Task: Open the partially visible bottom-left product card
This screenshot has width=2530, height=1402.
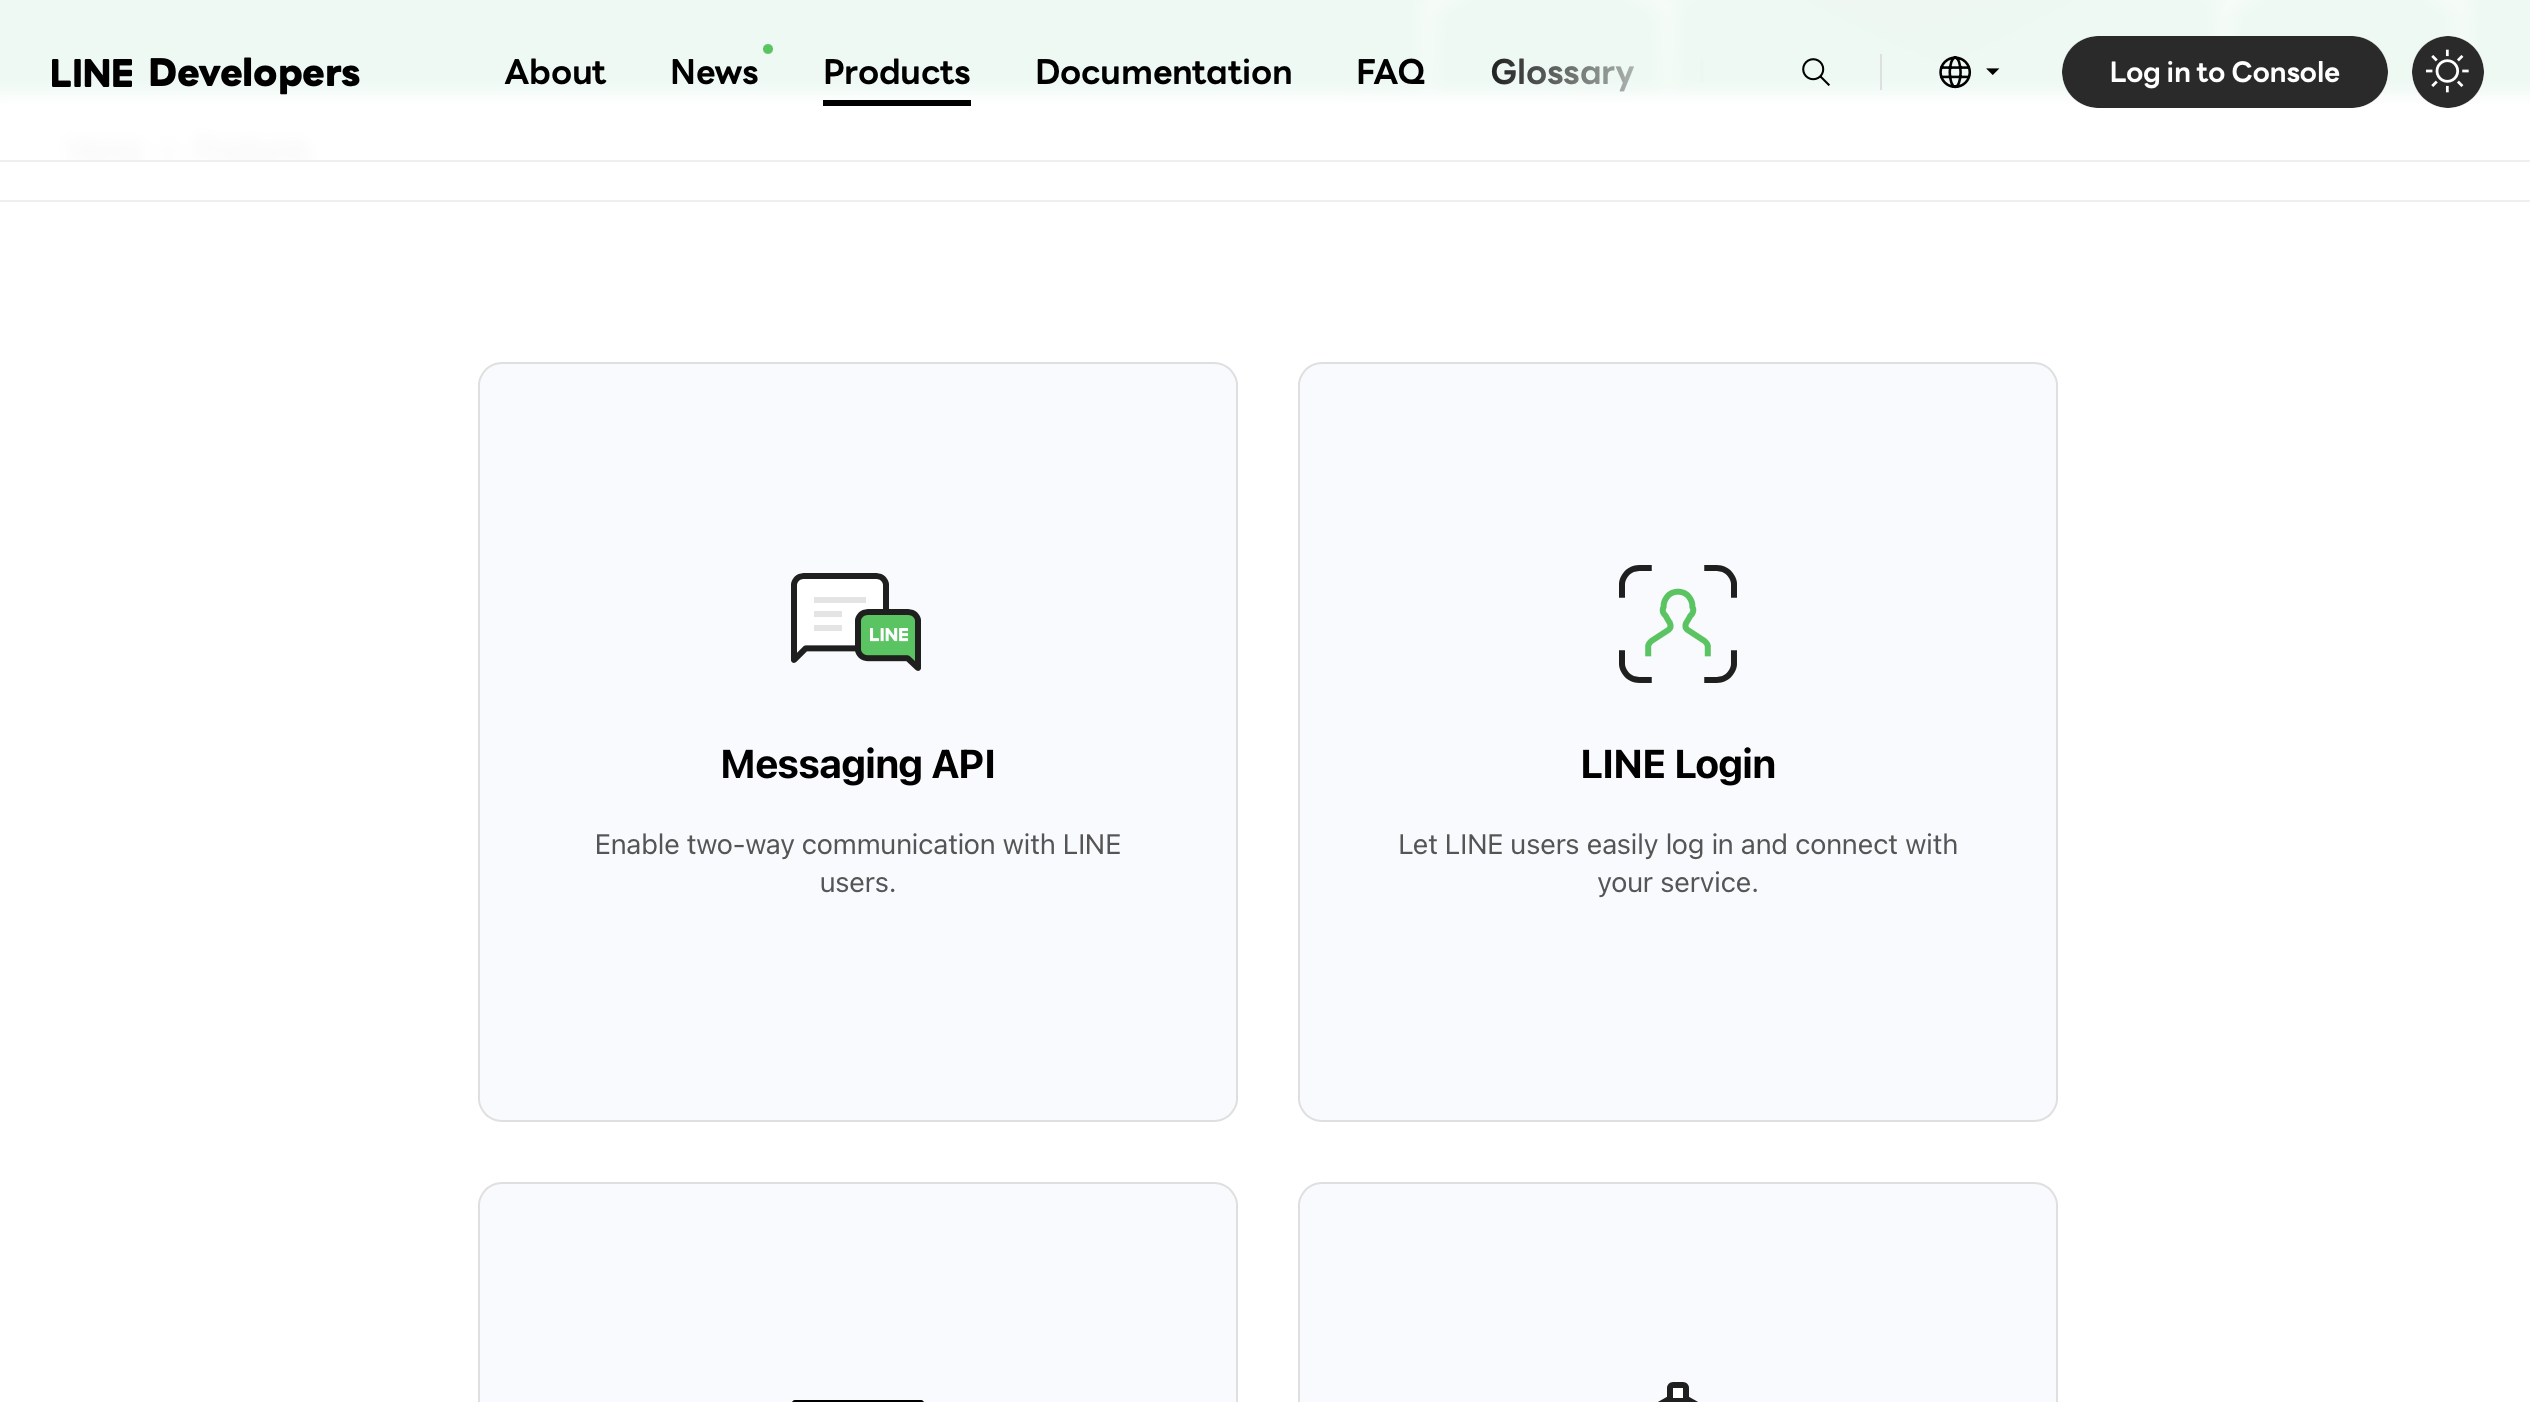Action: [x=857, y=1300]
